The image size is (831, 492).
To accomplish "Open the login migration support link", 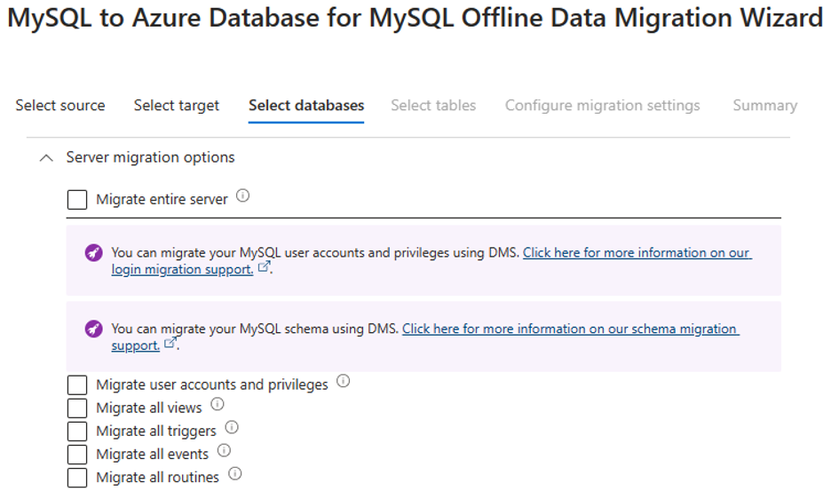I will (636, 253).
